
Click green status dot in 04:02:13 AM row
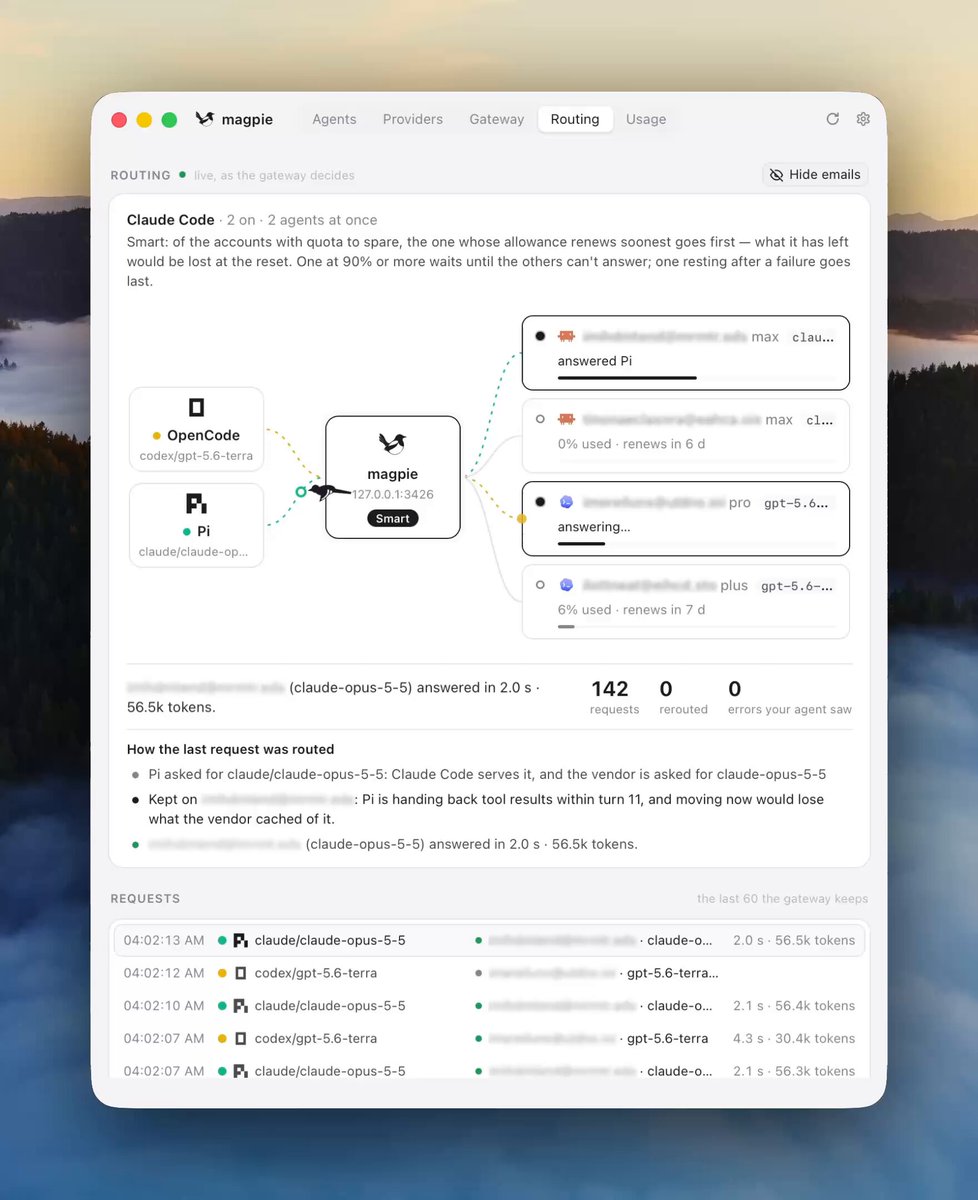[x=222, y=940]
